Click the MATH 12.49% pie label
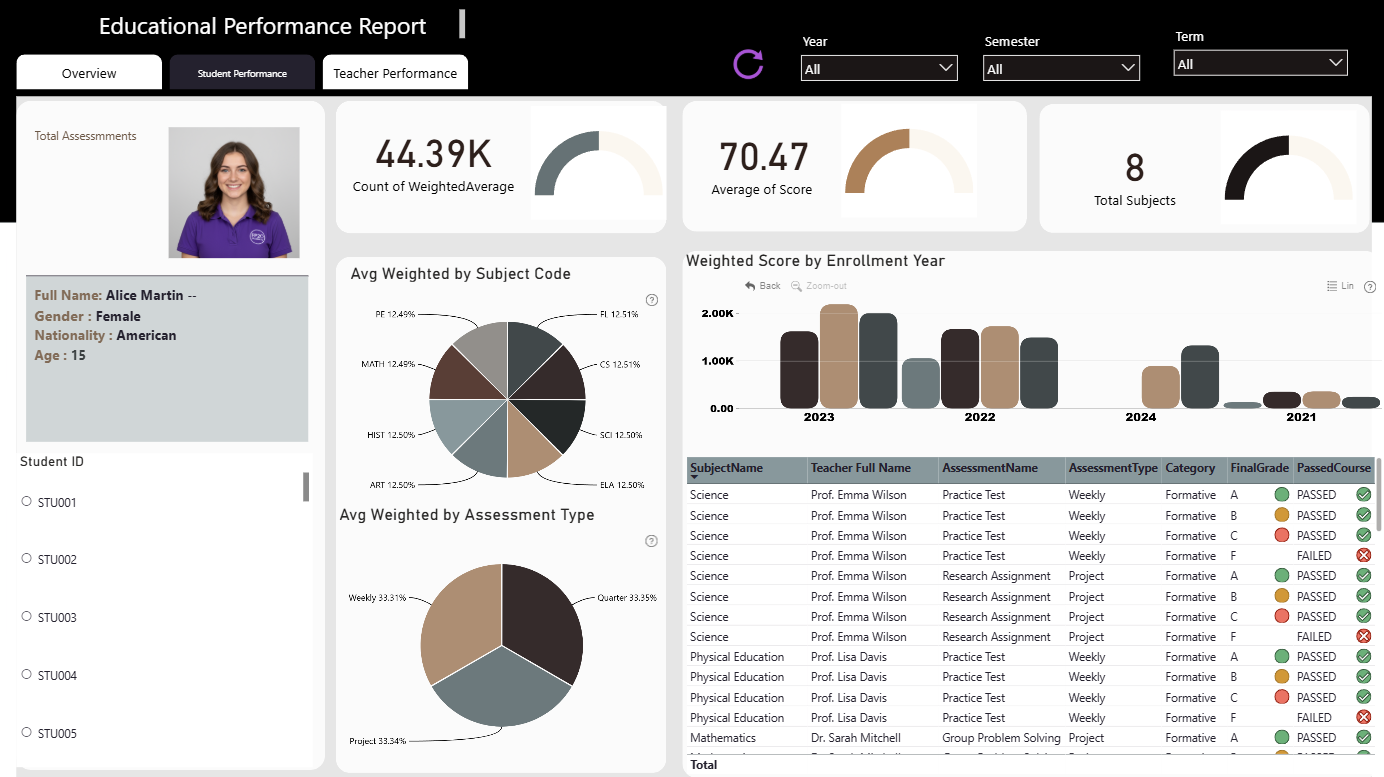1384x777 pixels. [x=388, y=364]
